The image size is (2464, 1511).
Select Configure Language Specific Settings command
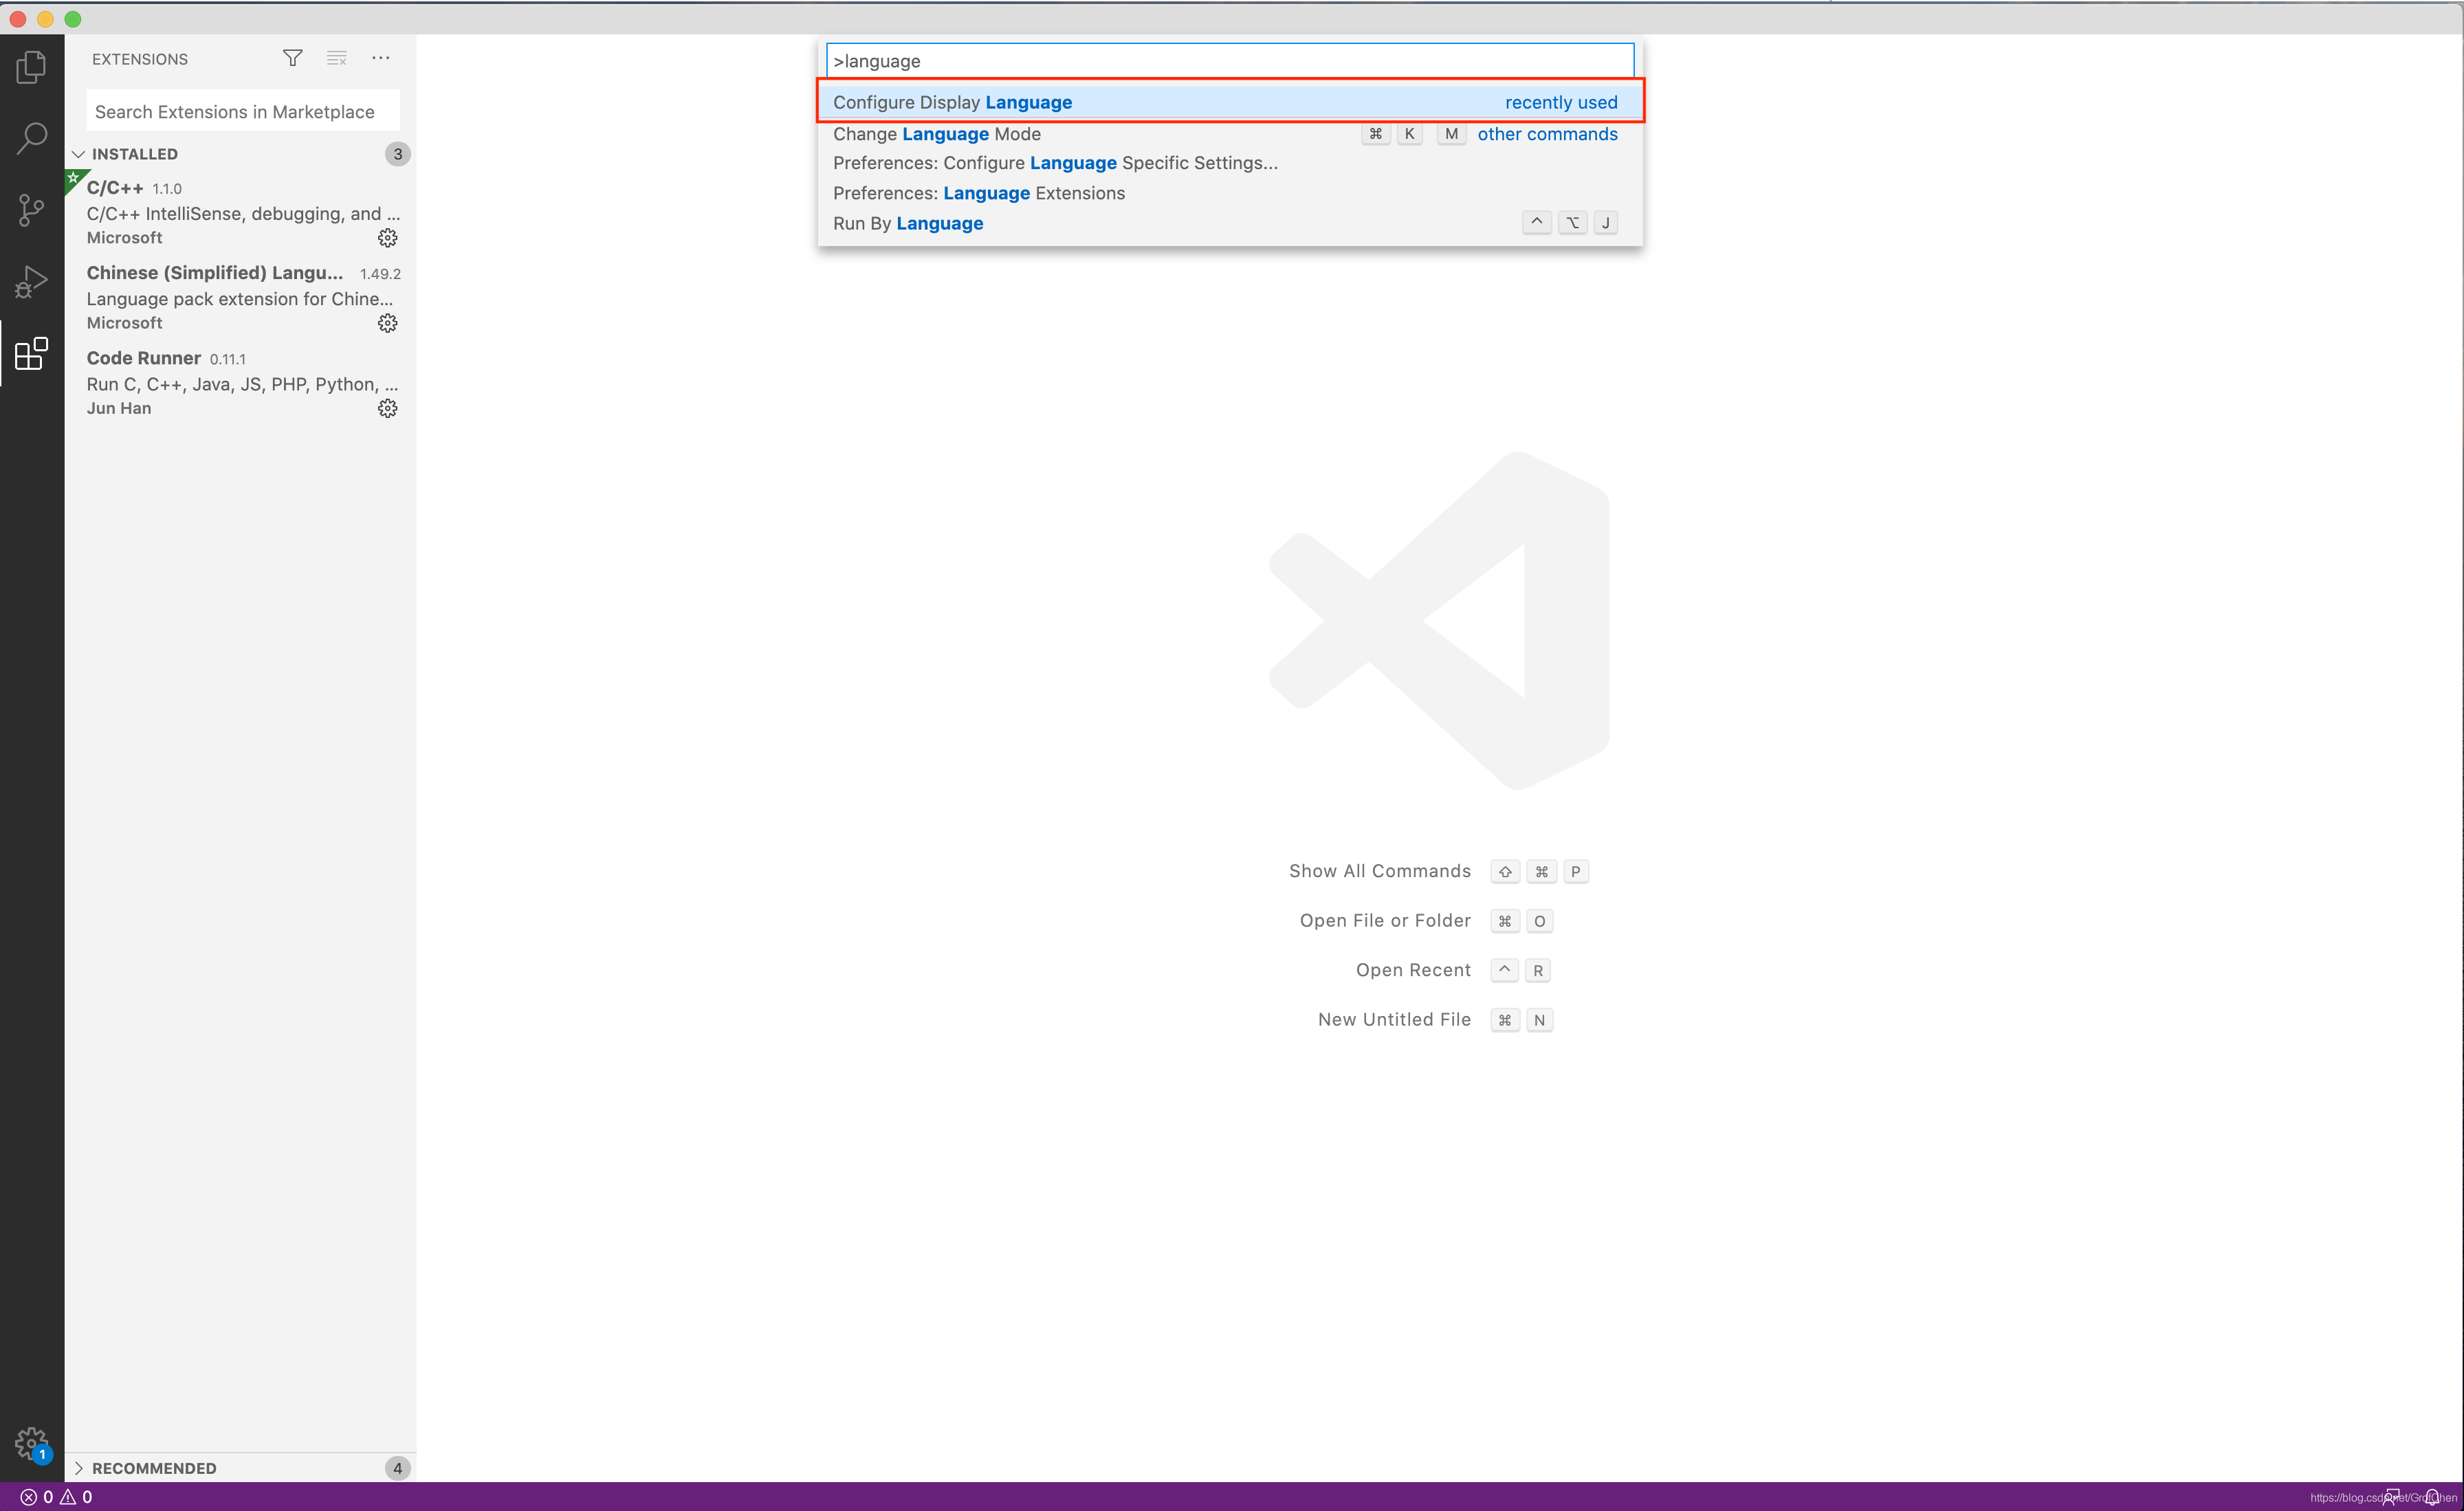click(x=1229, y=163)
